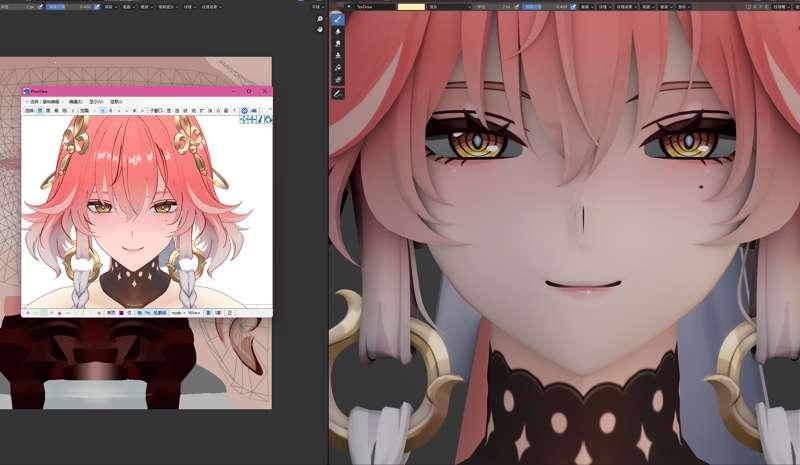Click the radius field in the 3D viewport header
Image resolution: width=800 pixels, height=465 pixels.
(x=494, y=7)
